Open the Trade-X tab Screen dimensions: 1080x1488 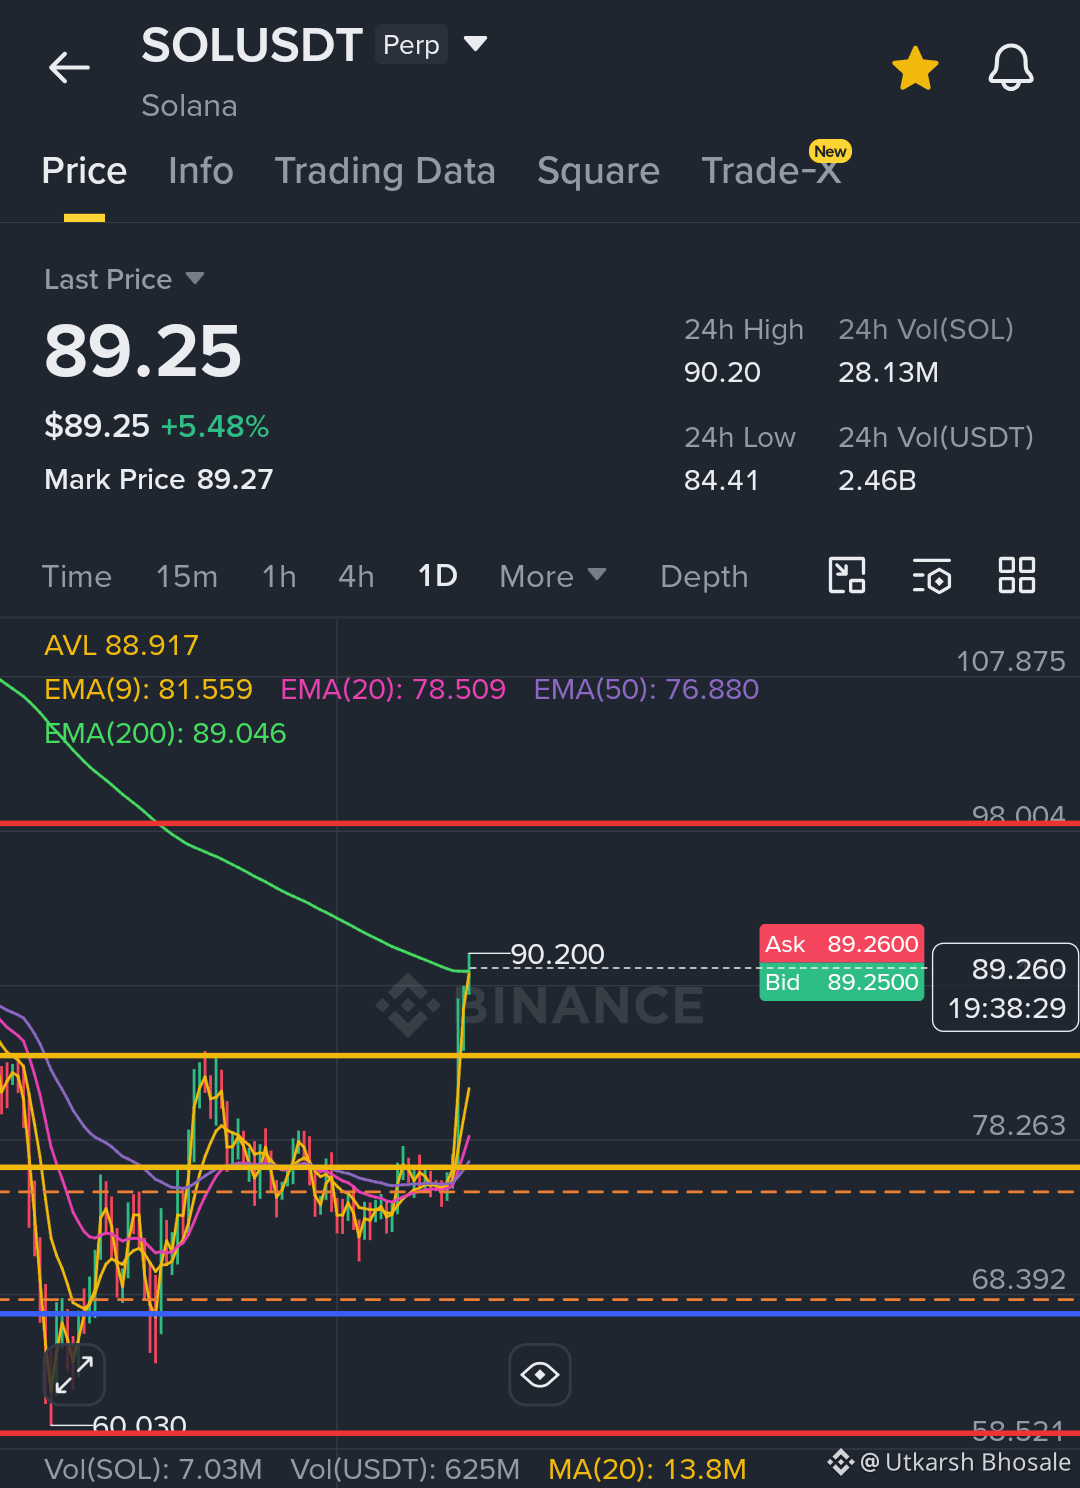click(771, 171)
